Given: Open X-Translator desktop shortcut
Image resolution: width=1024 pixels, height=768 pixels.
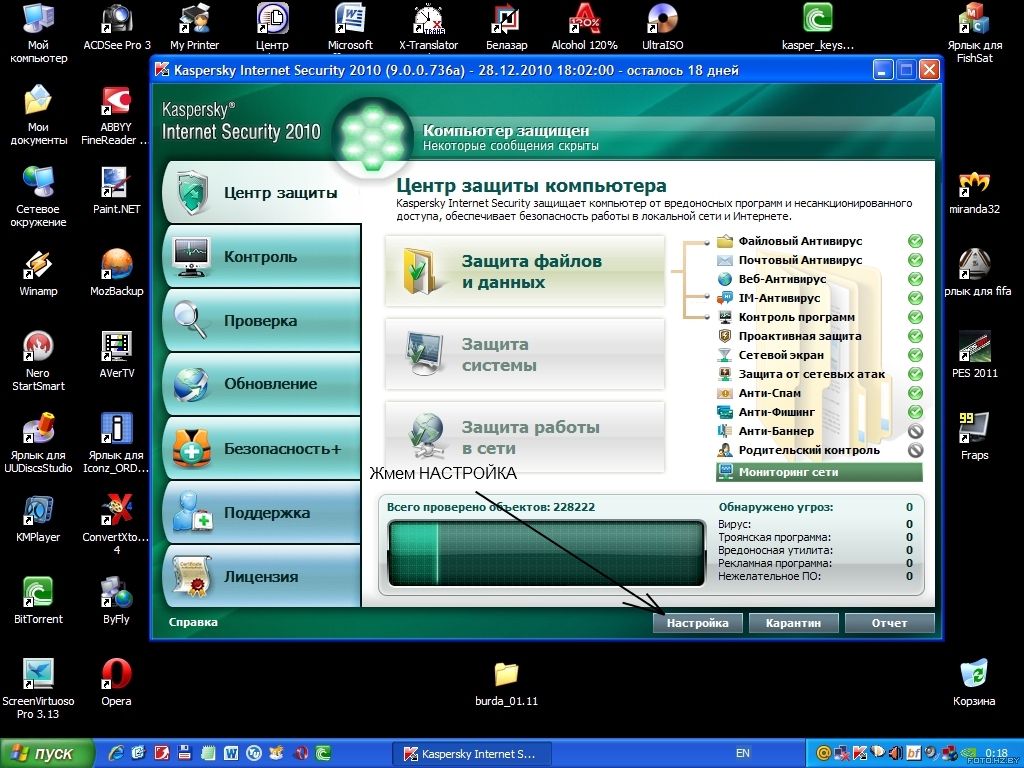Looking at the screenshot, I should 428,27.
